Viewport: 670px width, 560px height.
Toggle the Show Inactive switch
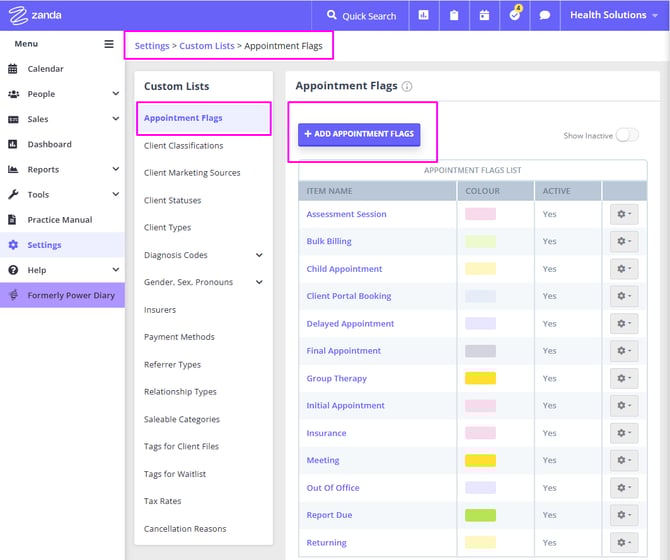[x=626, y=135]
